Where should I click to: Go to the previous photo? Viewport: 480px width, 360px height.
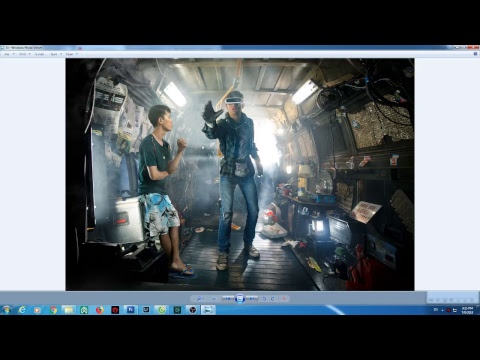(228, 299)
